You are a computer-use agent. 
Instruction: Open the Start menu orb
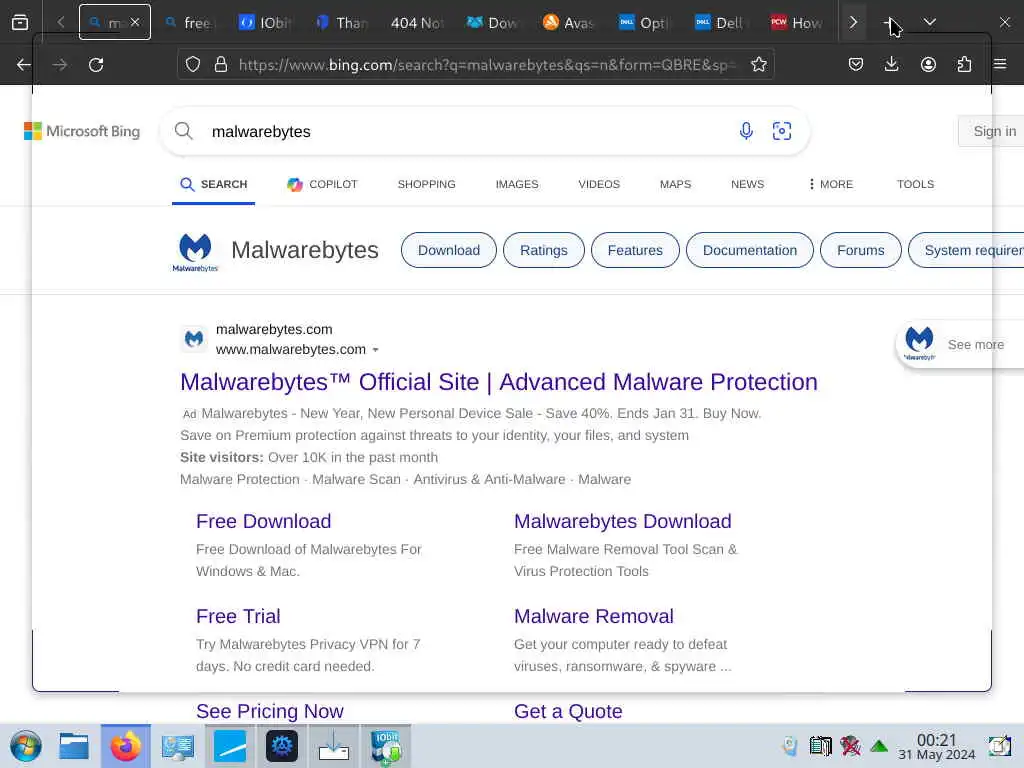(26, 746)
